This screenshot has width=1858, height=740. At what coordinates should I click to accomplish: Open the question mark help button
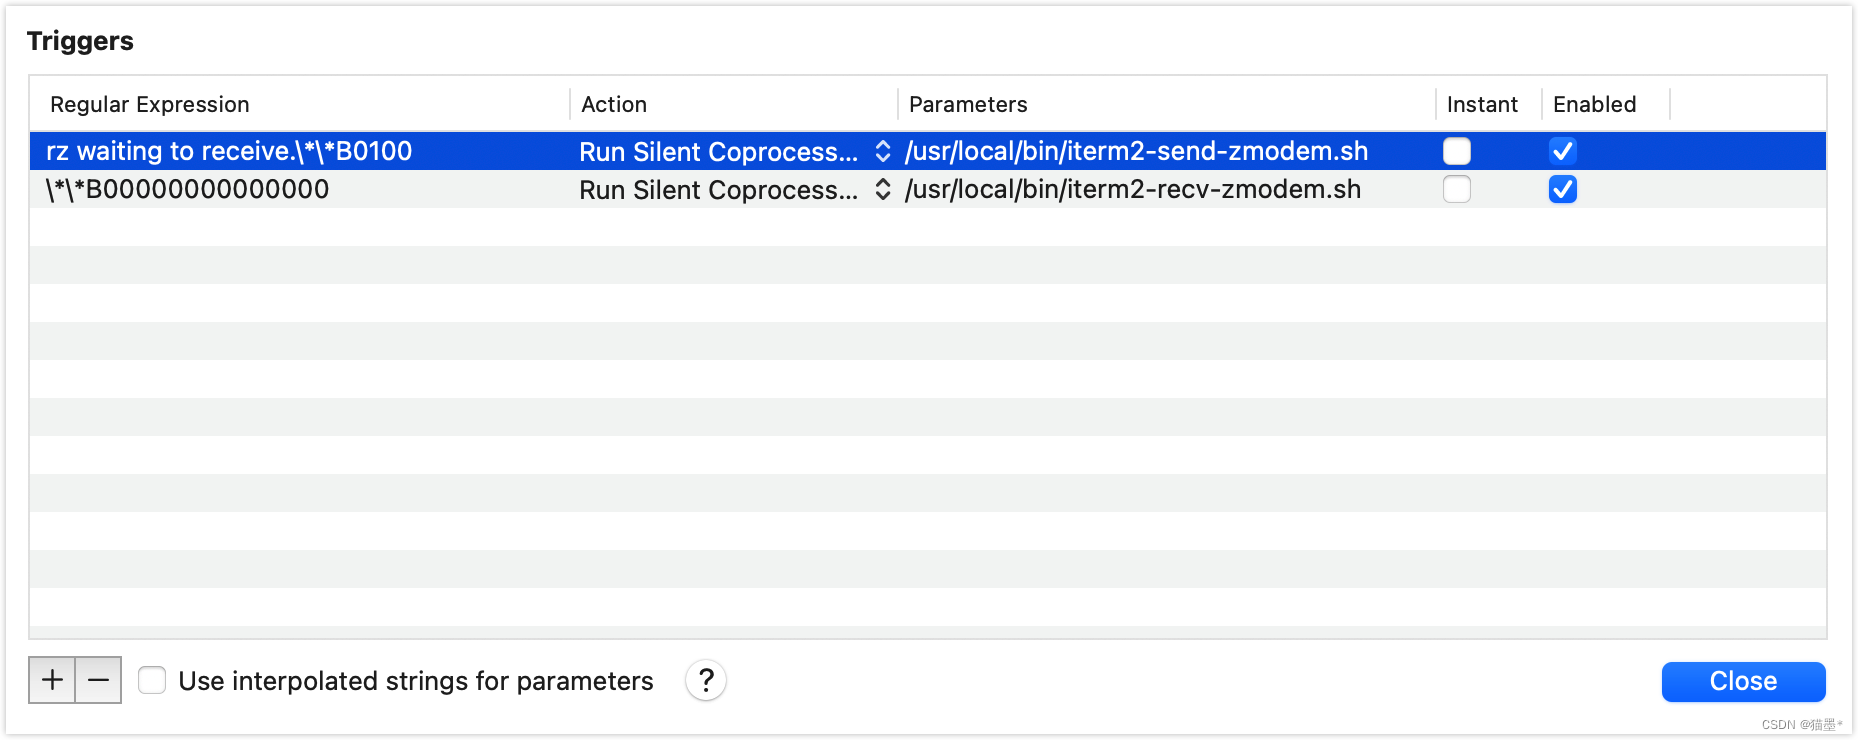(x=706, y=680)
